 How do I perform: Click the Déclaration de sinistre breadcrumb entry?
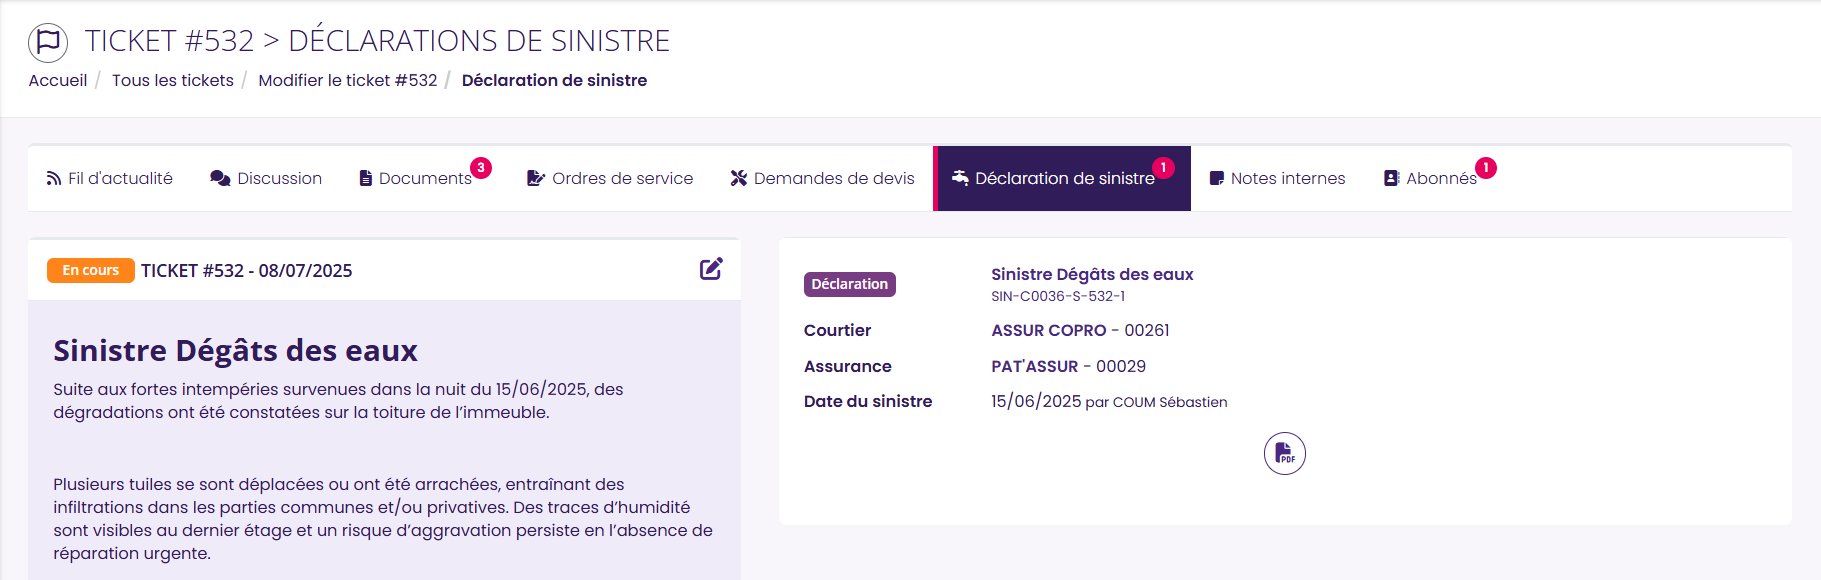pos(554,80)
